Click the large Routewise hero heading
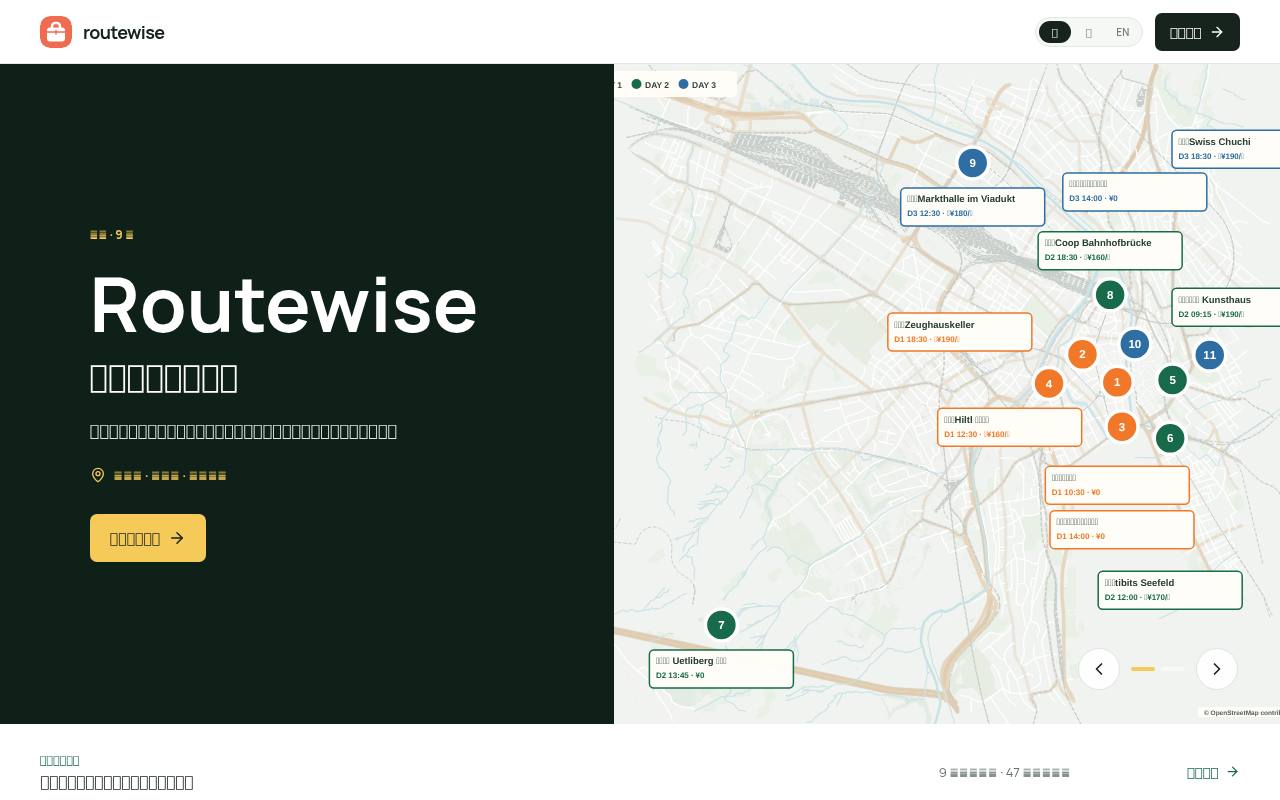Viewport: 1280px width, 800px height. click(284, 305)
